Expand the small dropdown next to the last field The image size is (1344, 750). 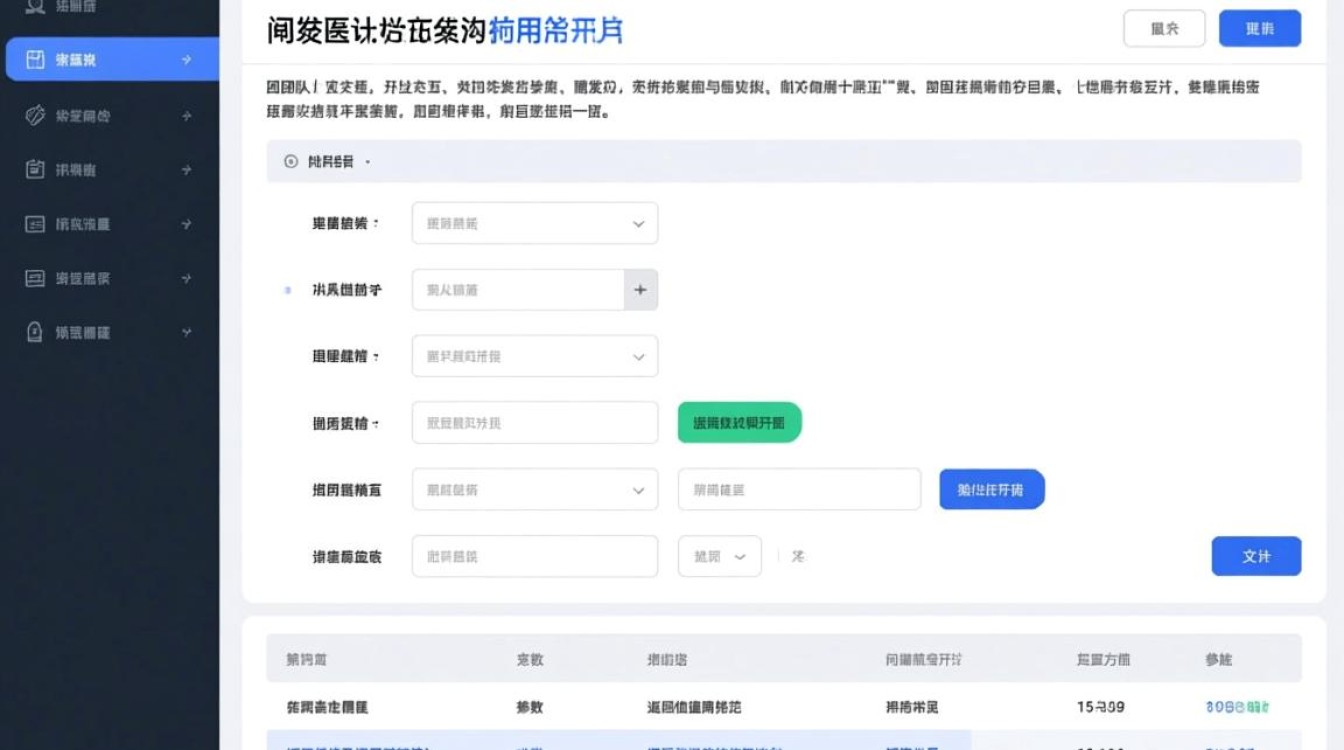coord(719,556)
